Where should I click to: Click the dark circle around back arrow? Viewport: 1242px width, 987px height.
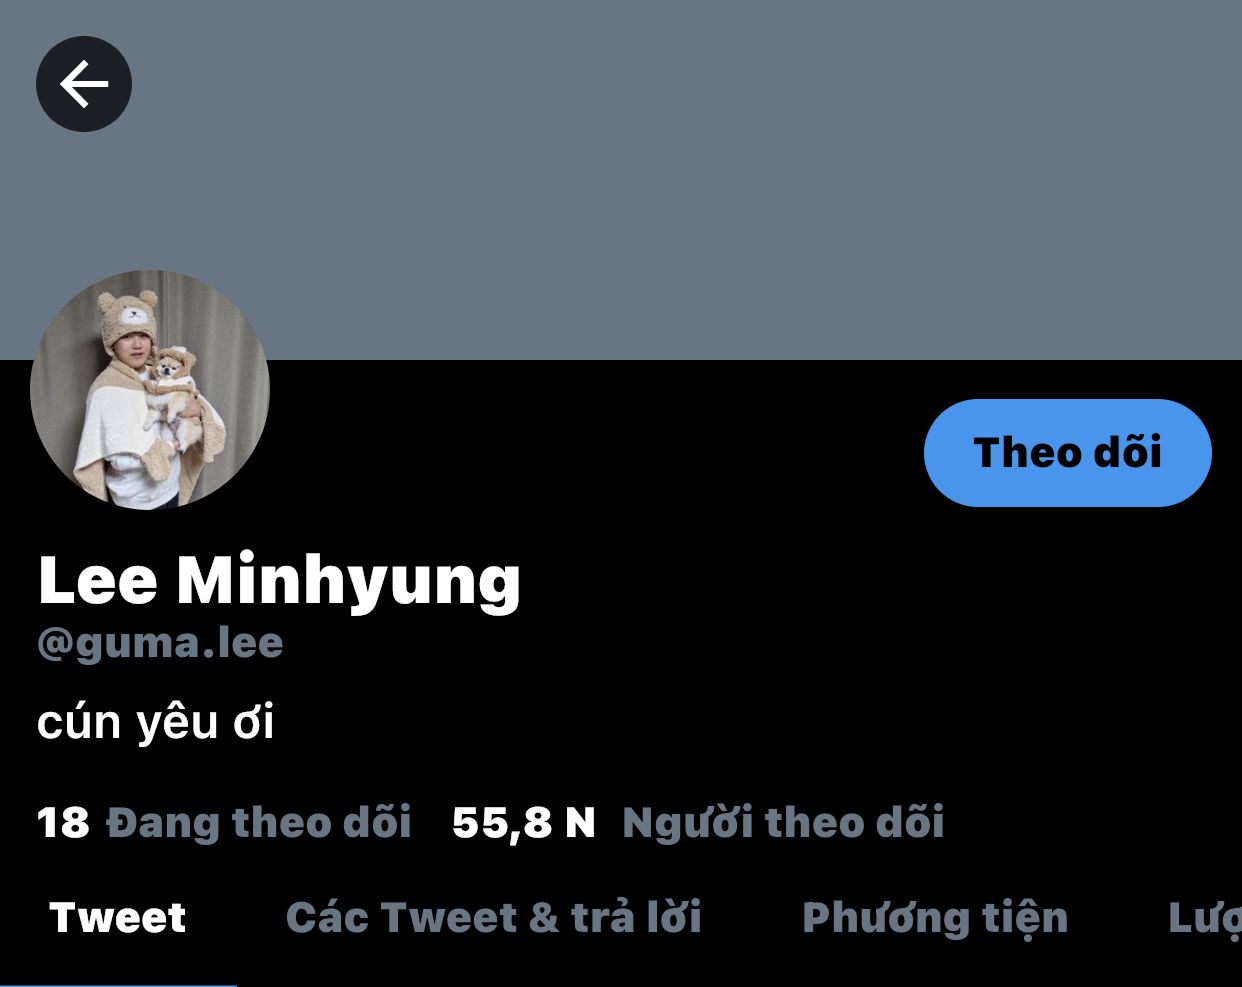(84, 84)
